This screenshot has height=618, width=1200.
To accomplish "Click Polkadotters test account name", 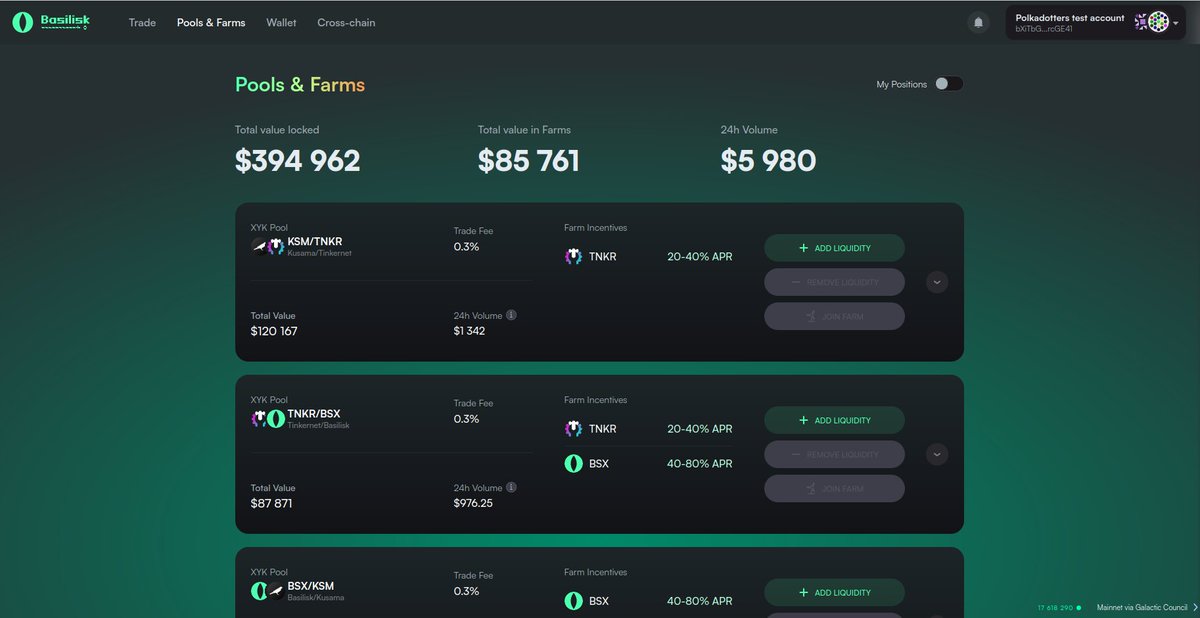I will [x=1070, y=18].
